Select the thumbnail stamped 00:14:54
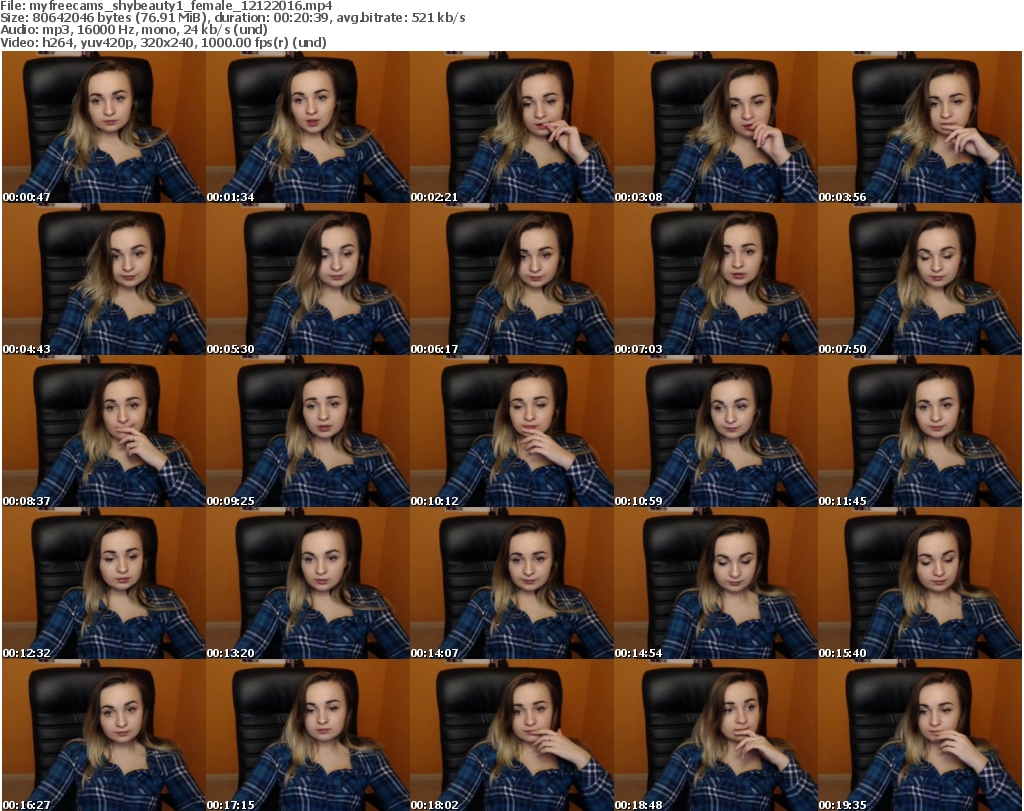This screenshot has height=811, width=1024. pos(716,583)
